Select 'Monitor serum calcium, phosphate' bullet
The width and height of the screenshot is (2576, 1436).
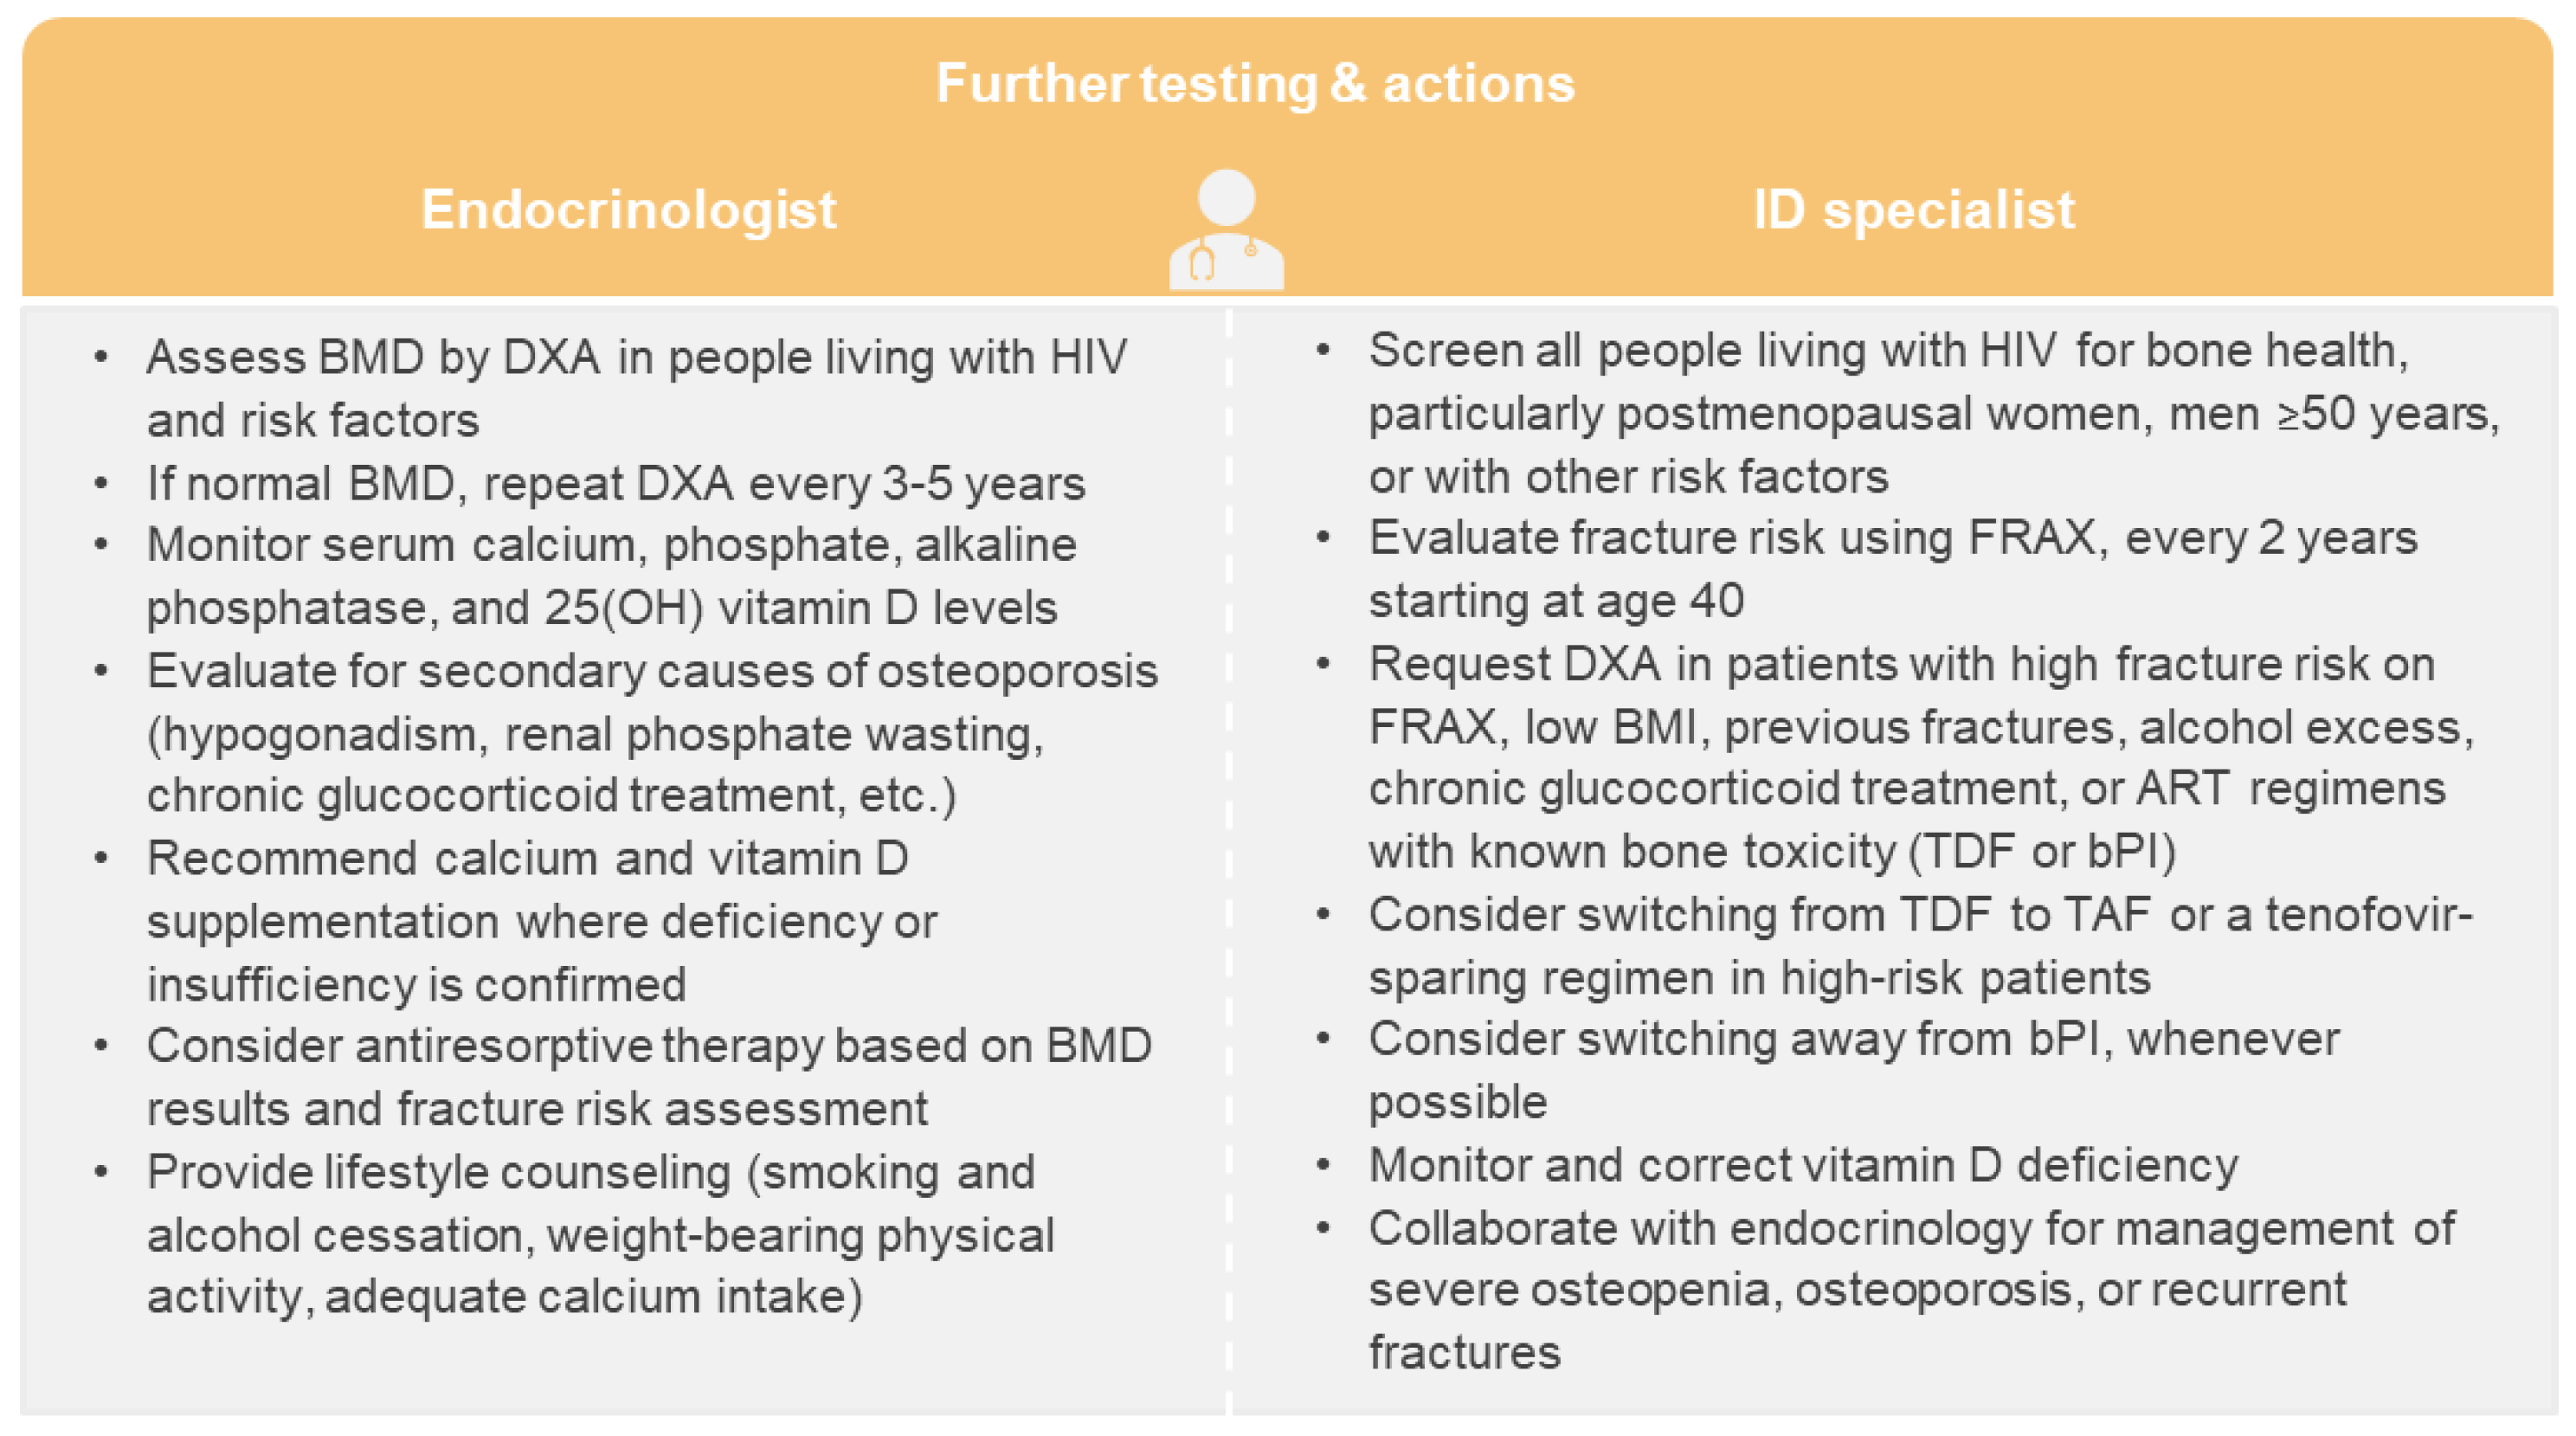[x=611, y=546]
